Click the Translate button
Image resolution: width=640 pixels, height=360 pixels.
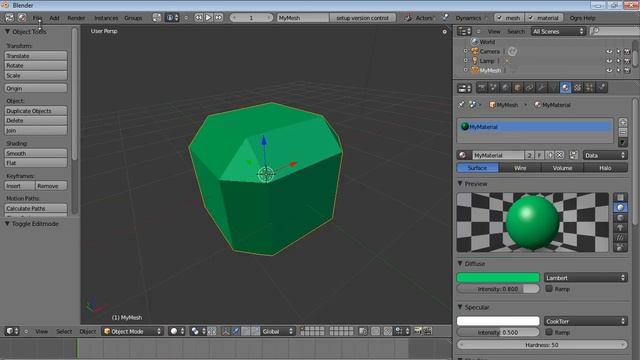pyautogui.click(x=36, y=56)
